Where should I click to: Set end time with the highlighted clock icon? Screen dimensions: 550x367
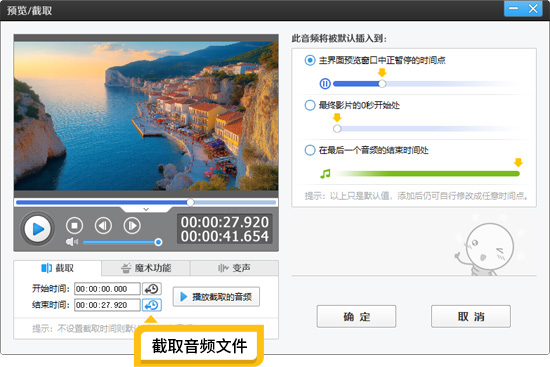coord(152,305)
